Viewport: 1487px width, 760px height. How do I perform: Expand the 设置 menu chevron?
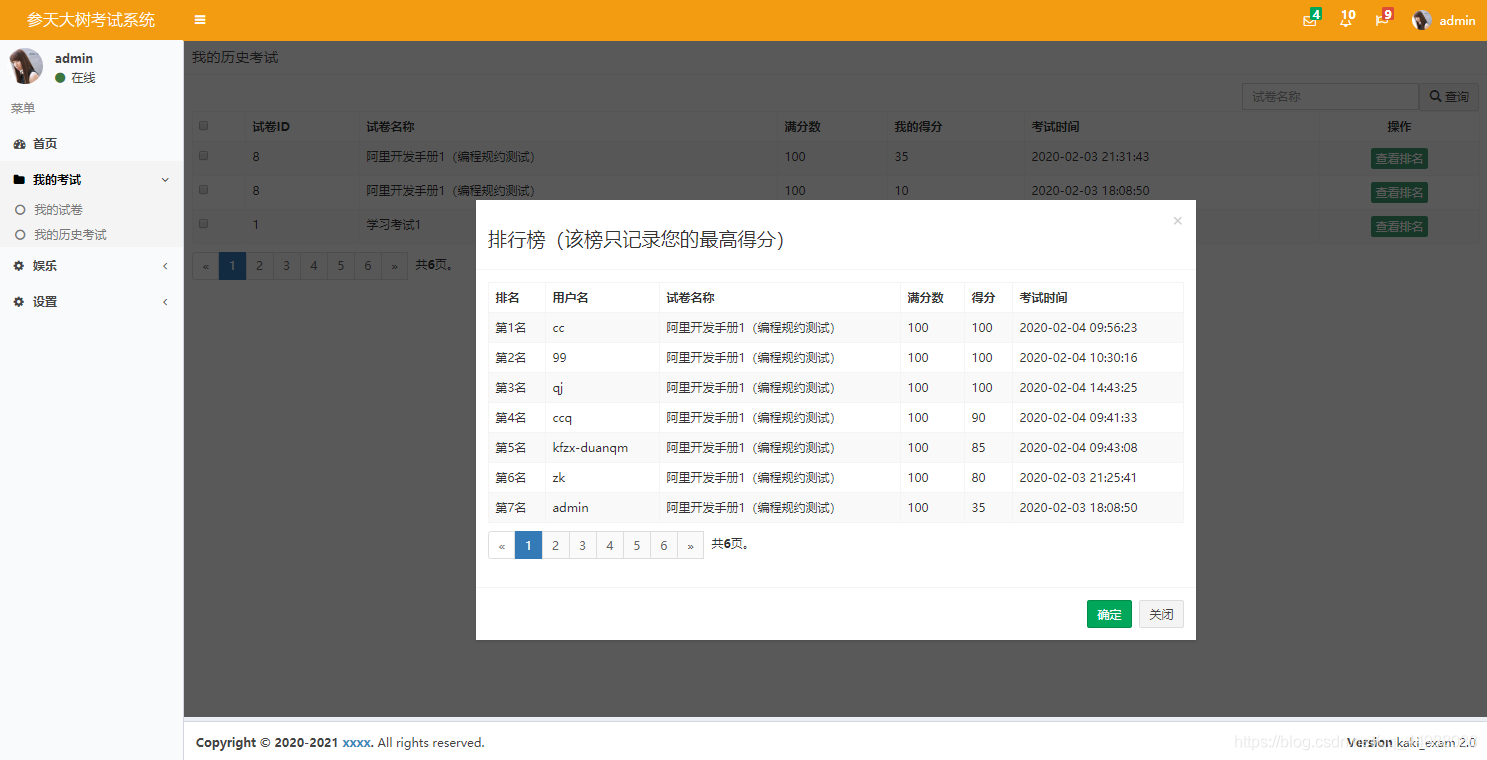coord(165,302)
